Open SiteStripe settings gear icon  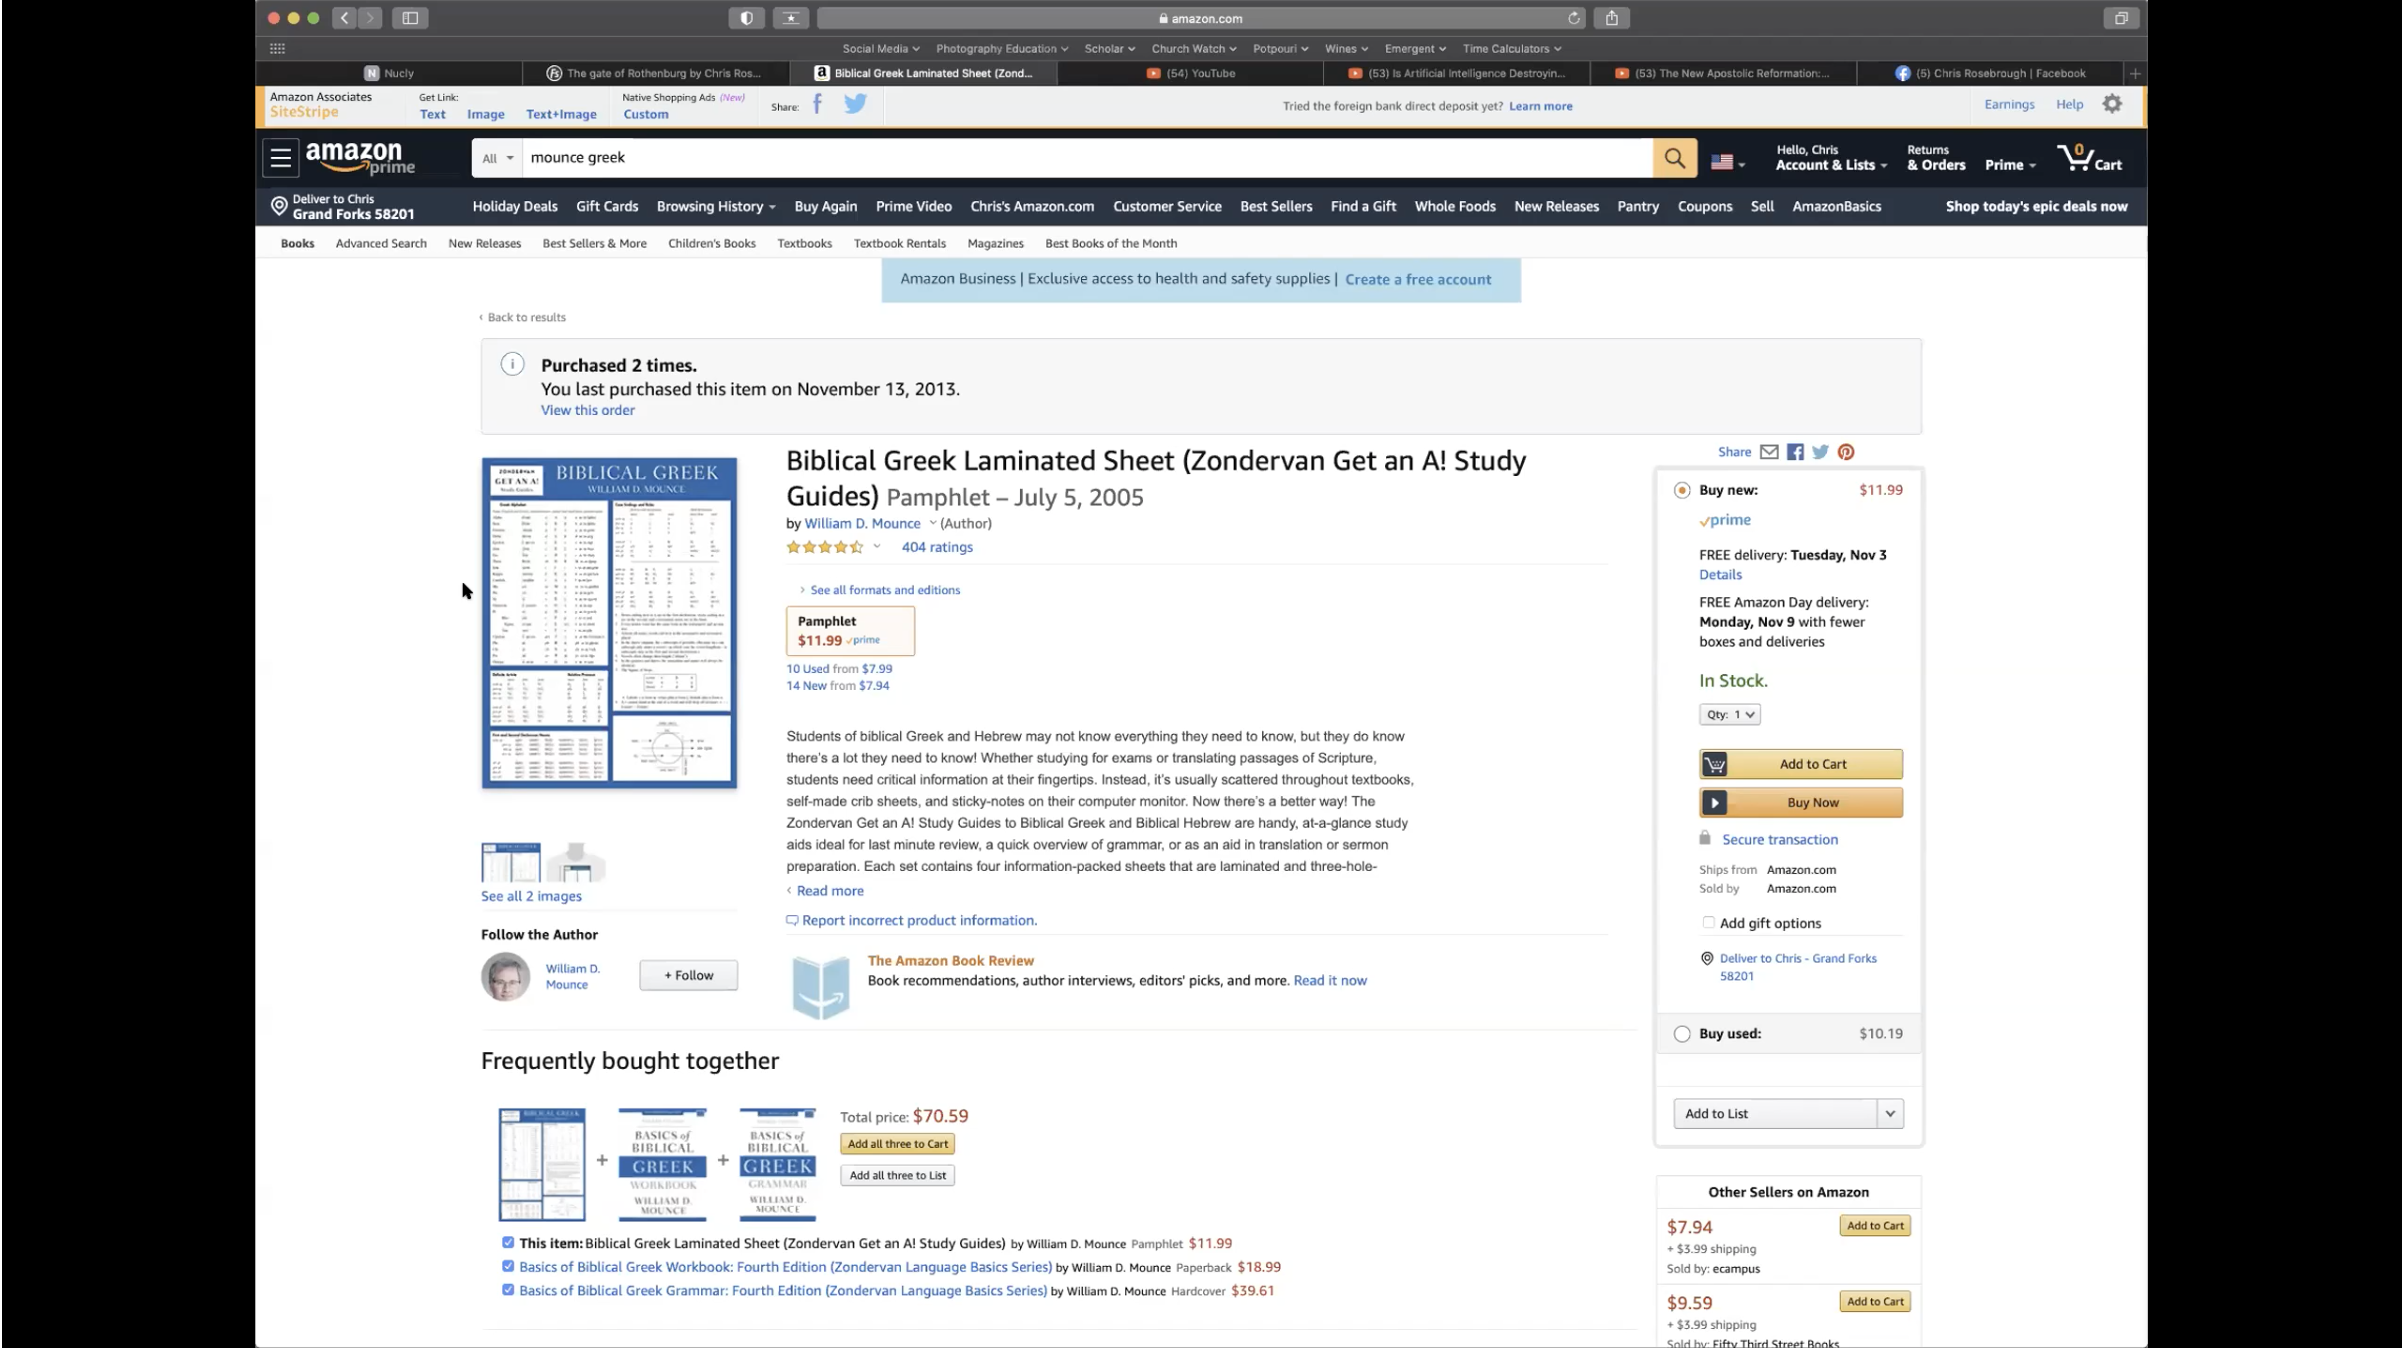click(2112, 104)
